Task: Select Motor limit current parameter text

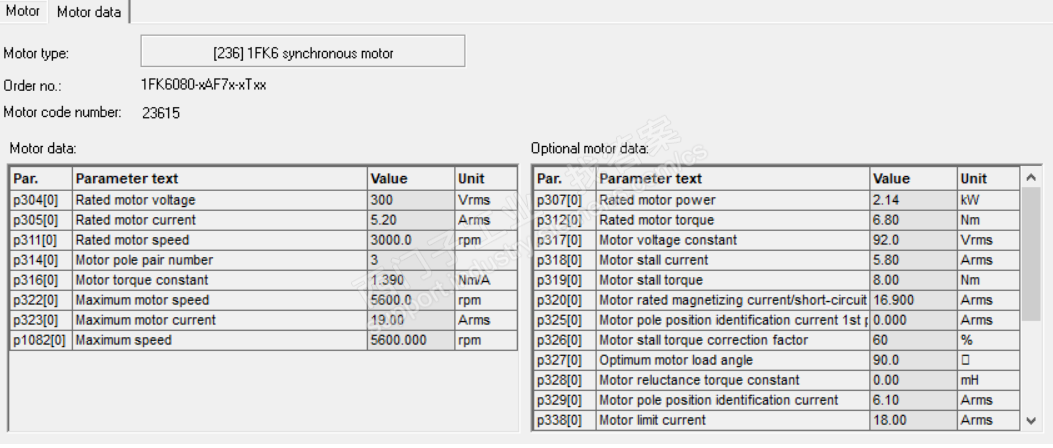Action: point(653,420)
